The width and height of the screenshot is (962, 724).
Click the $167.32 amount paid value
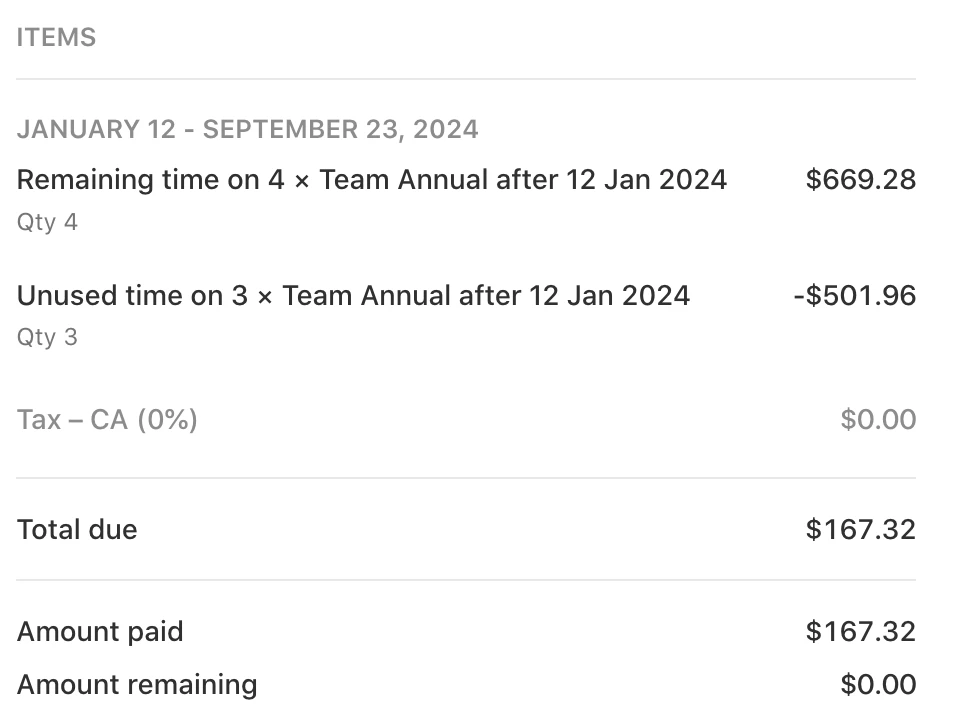tap(860, 632)
